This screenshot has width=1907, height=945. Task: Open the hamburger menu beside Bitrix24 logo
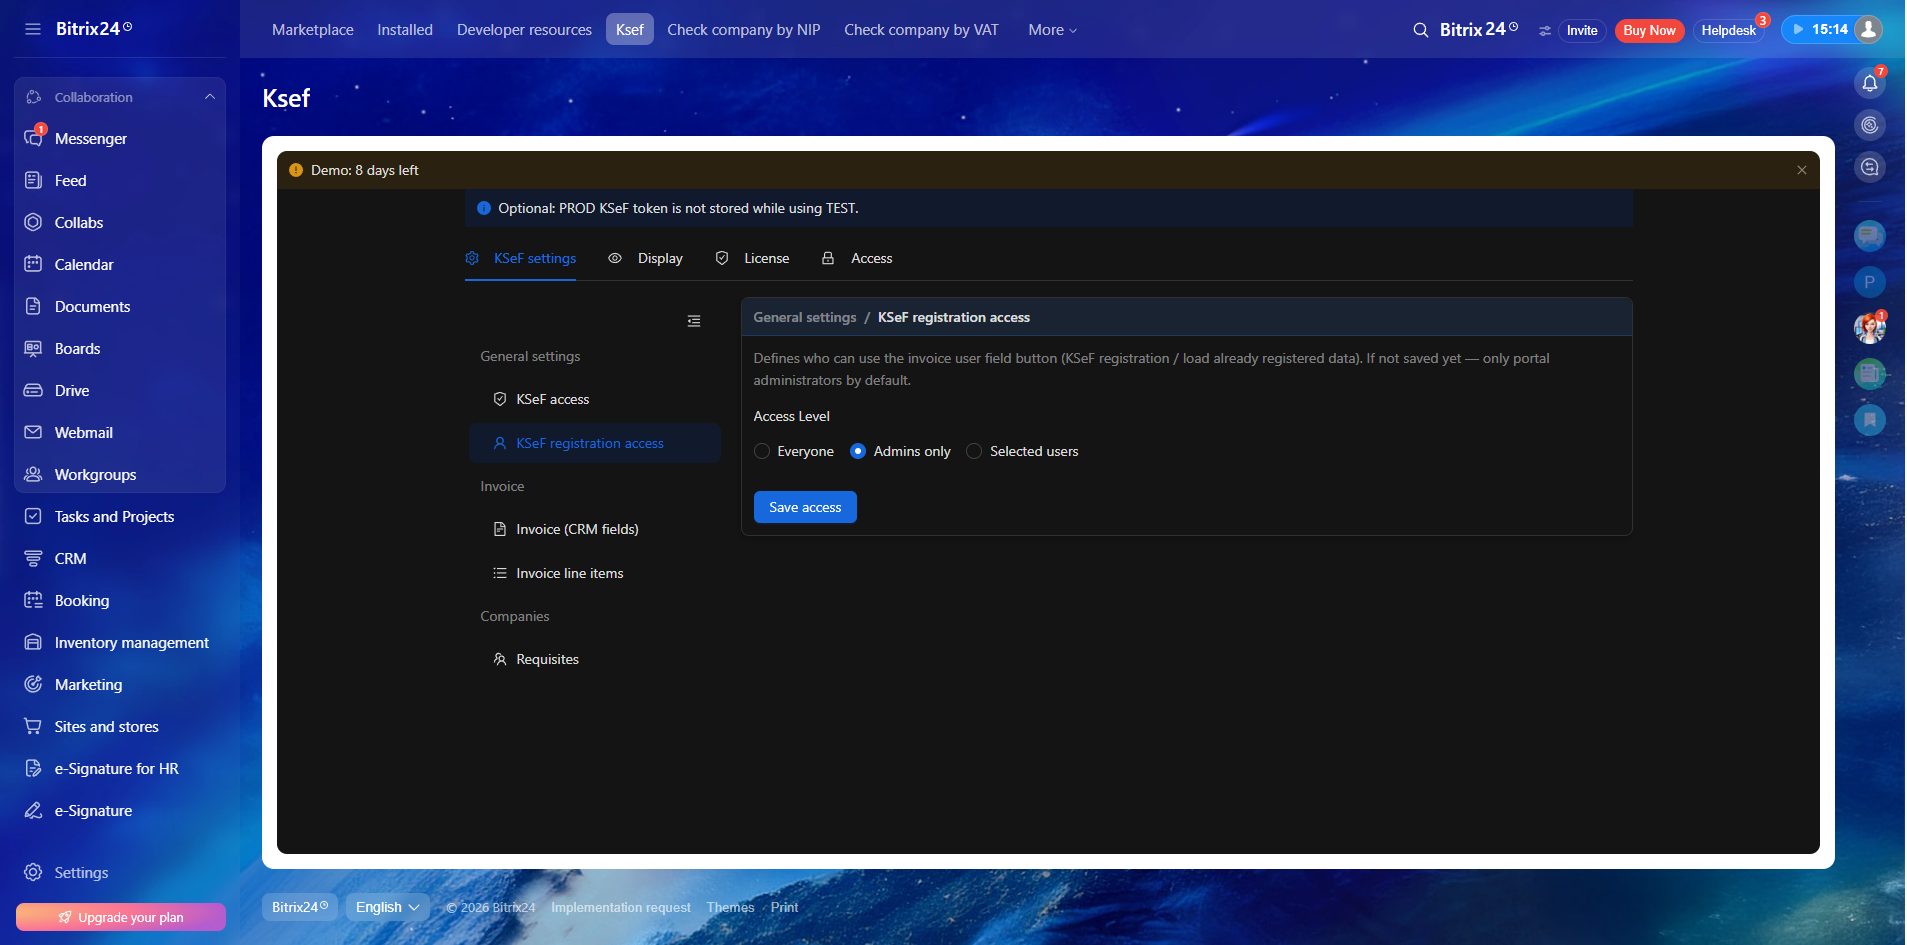33,29
